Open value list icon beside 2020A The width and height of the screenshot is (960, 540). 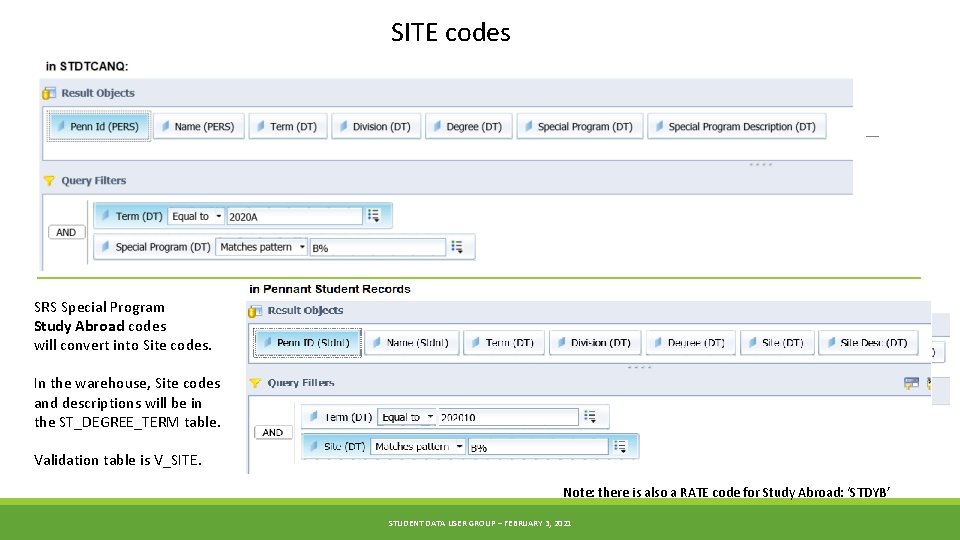coord(373,216)
